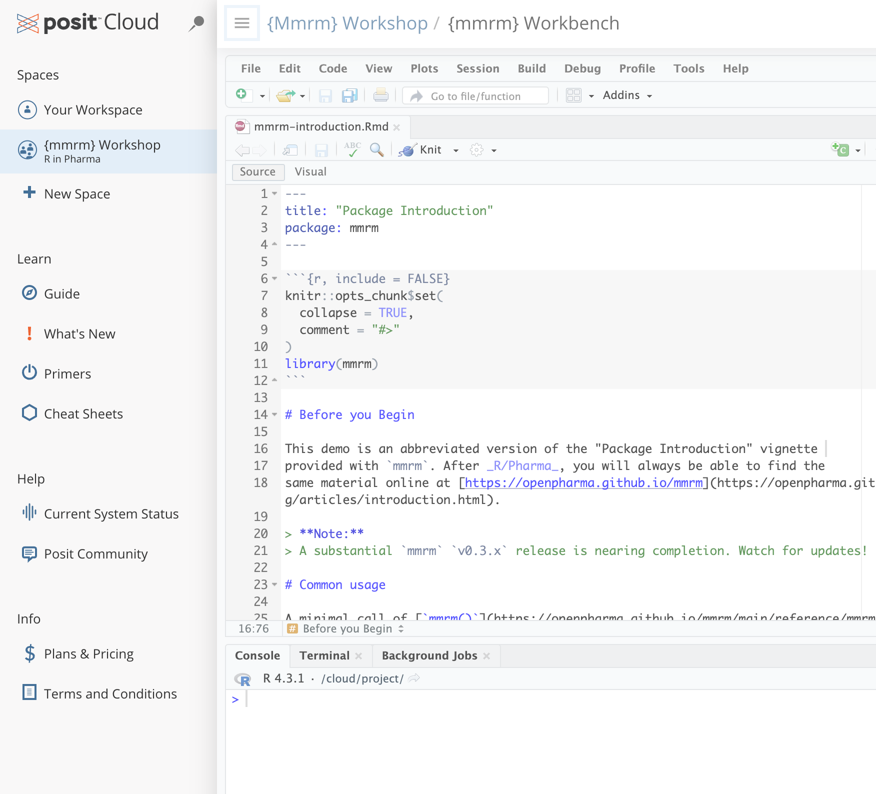
Task: Click the pin icon beside Posit Cloud
Action: [196, 23]
